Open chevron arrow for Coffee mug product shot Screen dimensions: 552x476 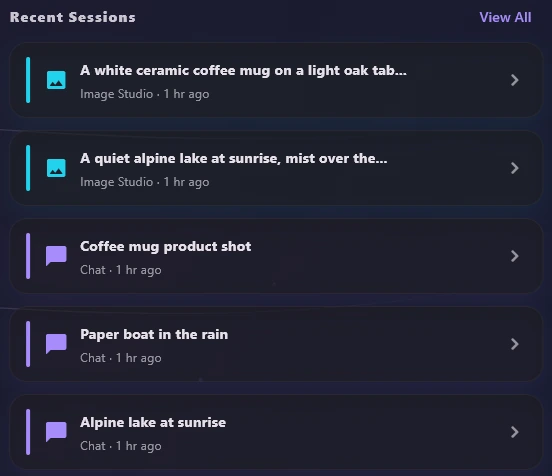(x=515, y=256)
